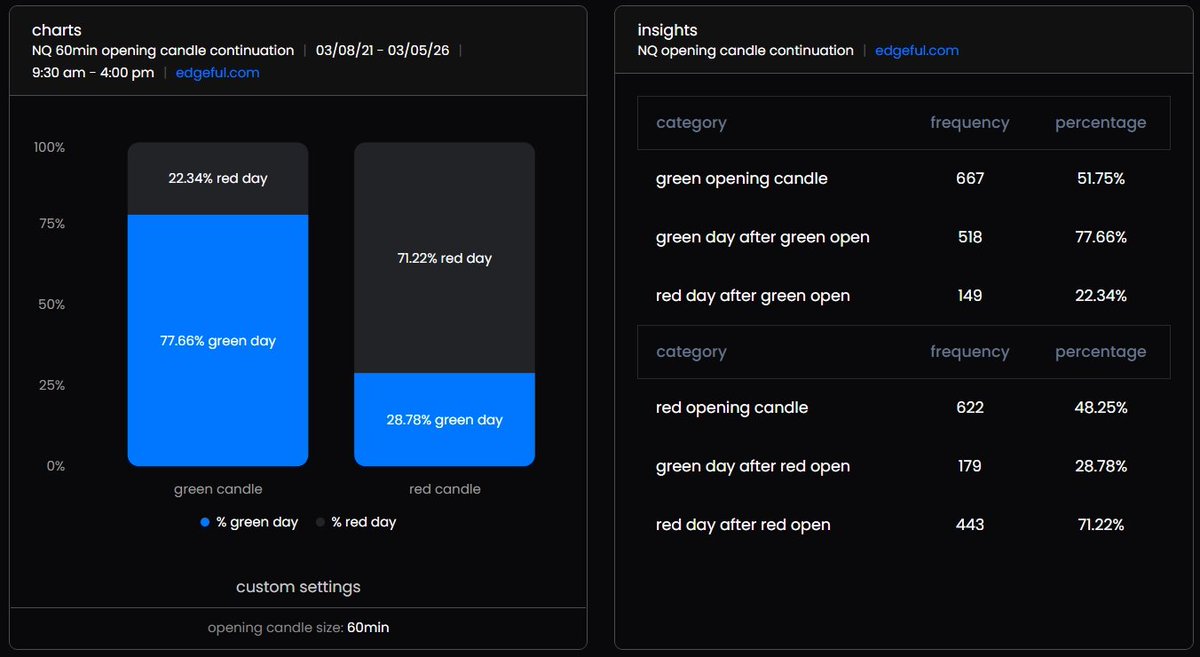Viewport: 1200px width, 657px height.
Task: Click the 'green candle' axis label
Action: point(218,489)
